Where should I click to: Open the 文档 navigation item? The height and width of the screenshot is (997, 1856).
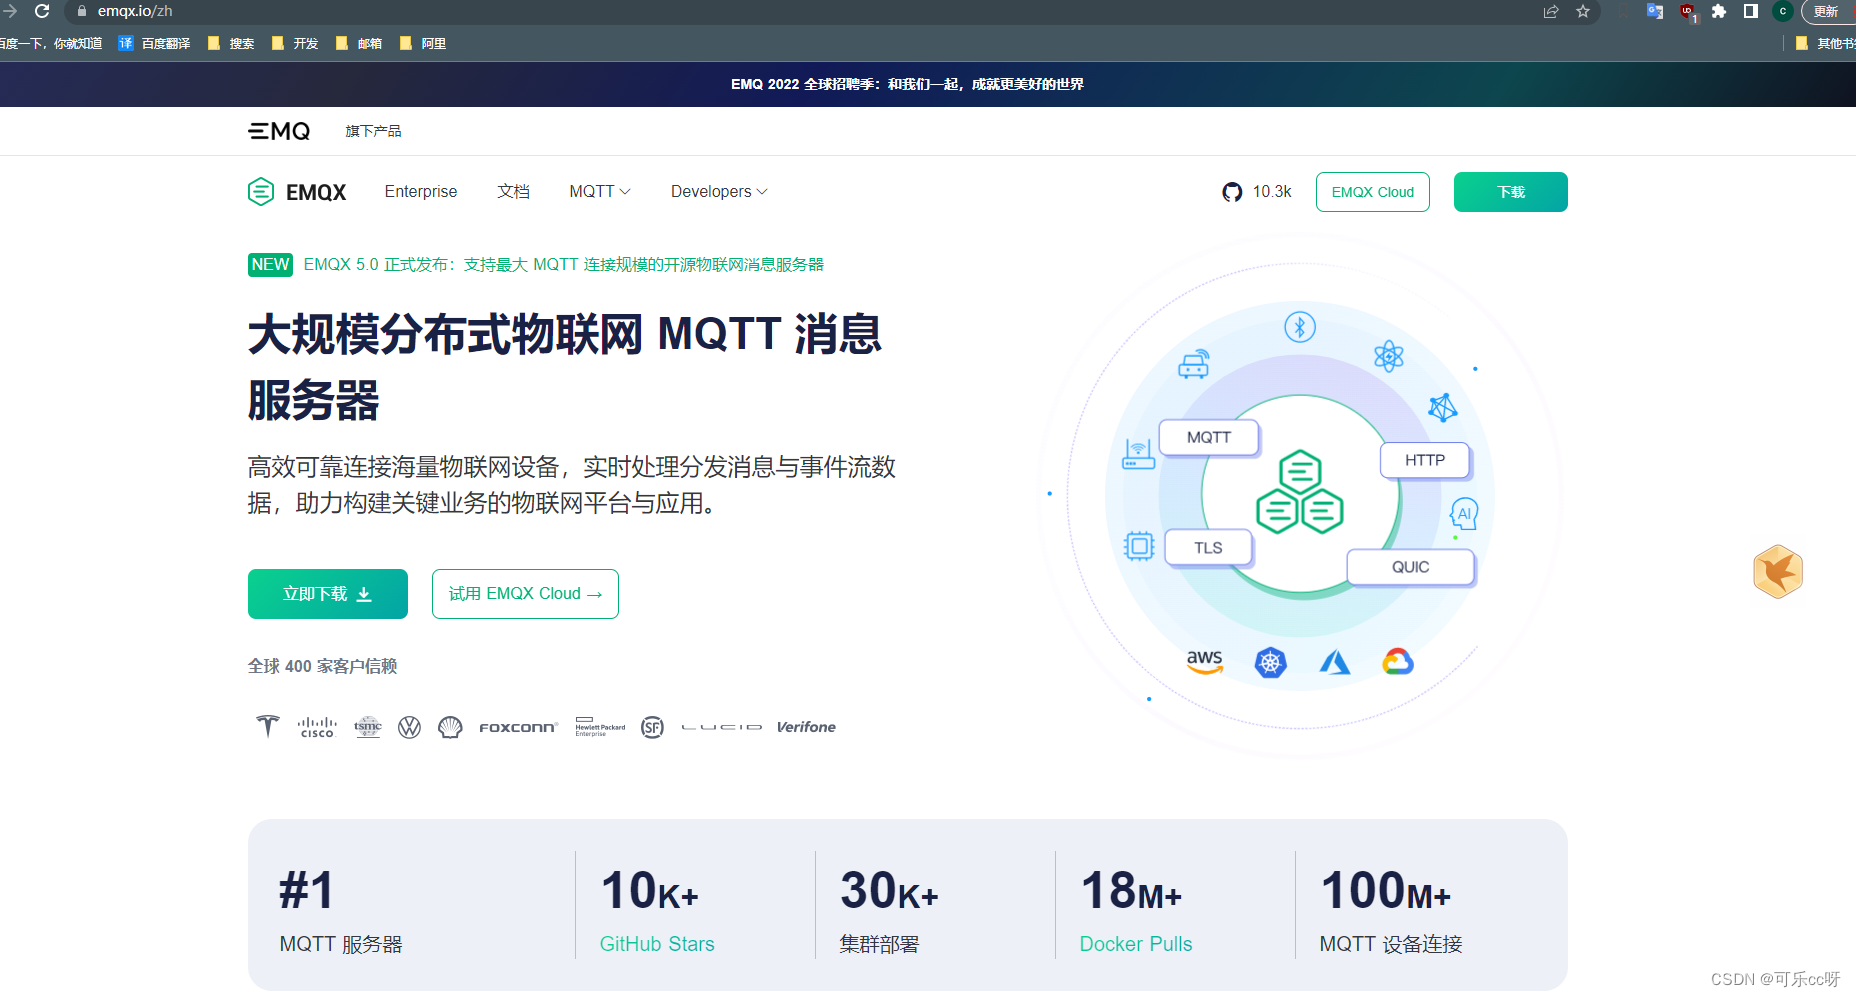[514, 191]
